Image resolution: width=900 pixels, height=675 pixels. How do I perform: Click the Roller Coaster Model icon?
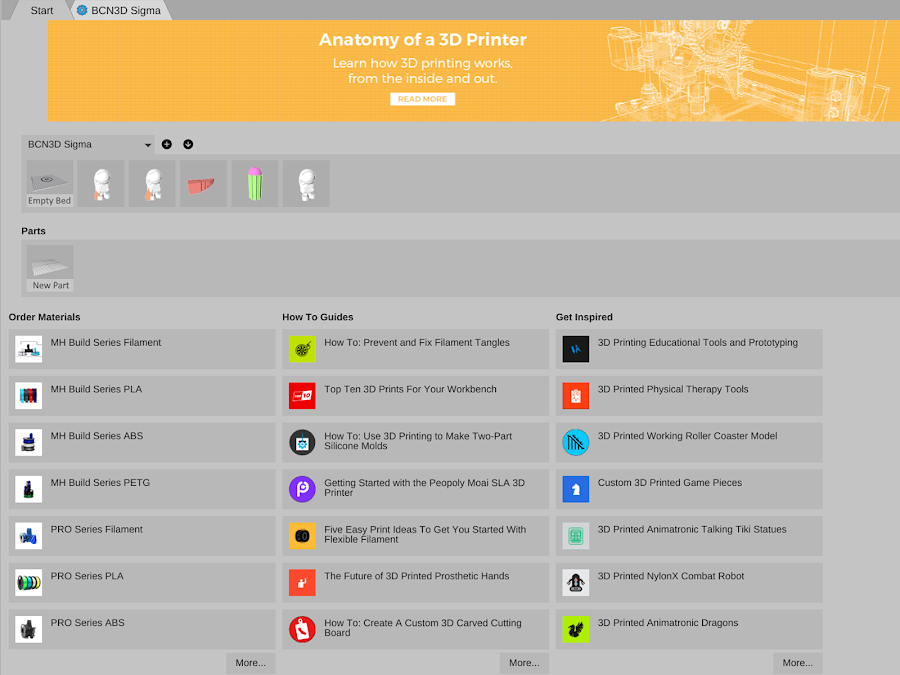pyautogui.click(x=576, y=443)
